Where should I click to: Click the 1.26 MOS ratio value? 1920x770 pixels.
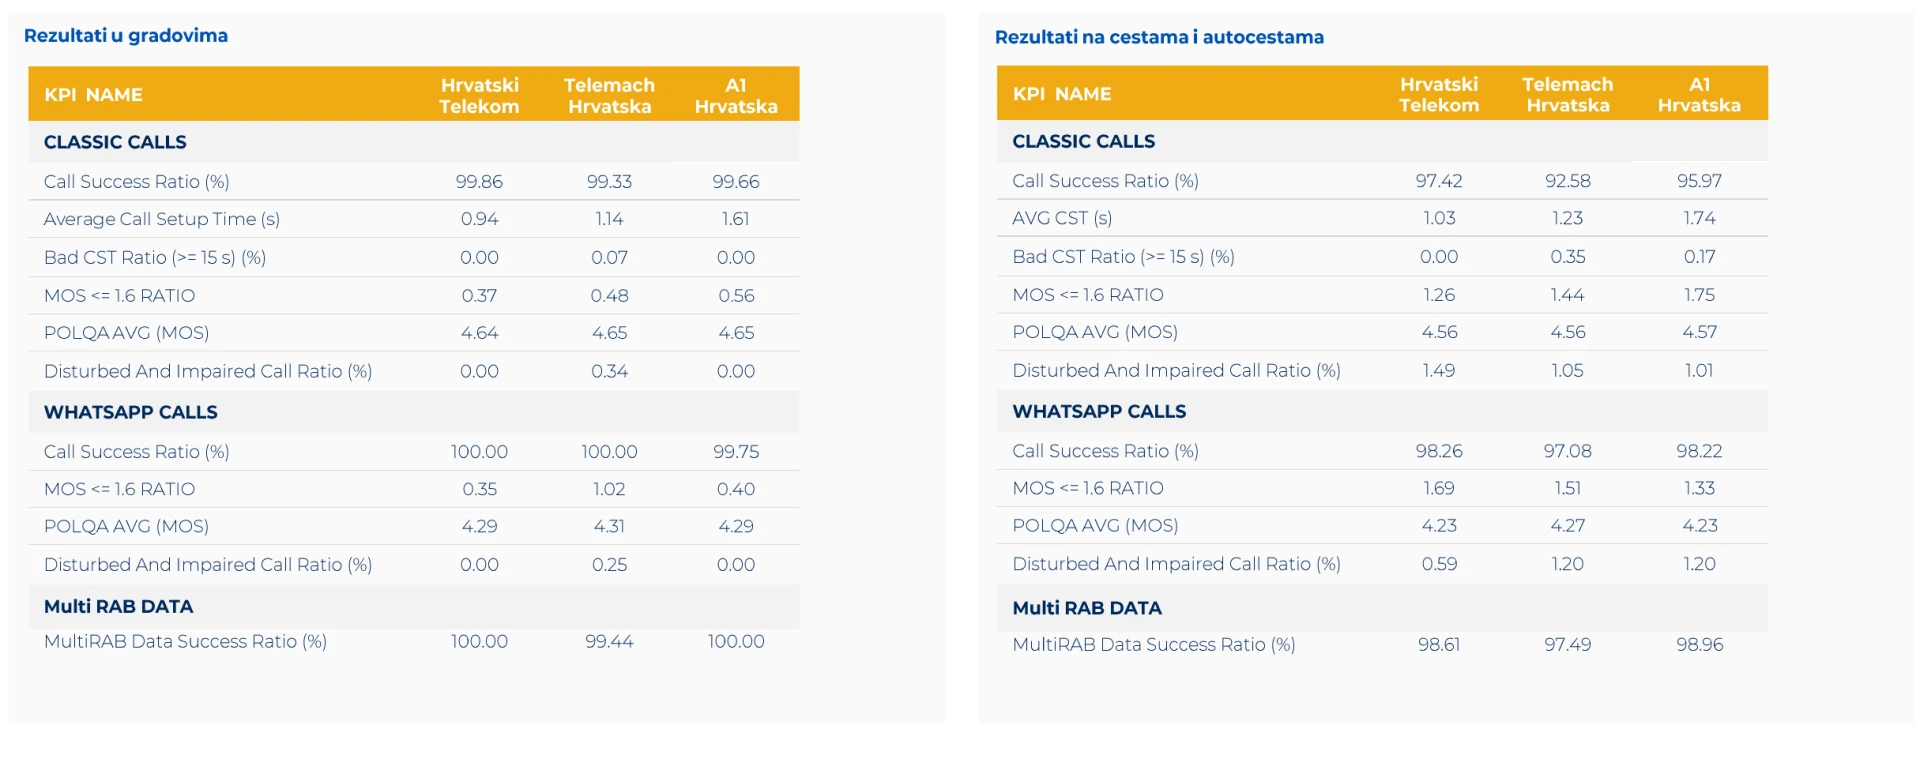click(x=1439, y=295)
